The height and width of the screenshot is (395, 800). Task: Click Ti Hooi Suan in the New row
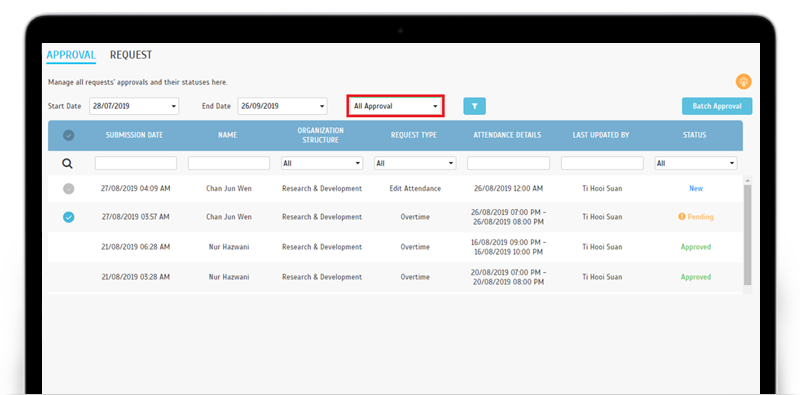602,188
